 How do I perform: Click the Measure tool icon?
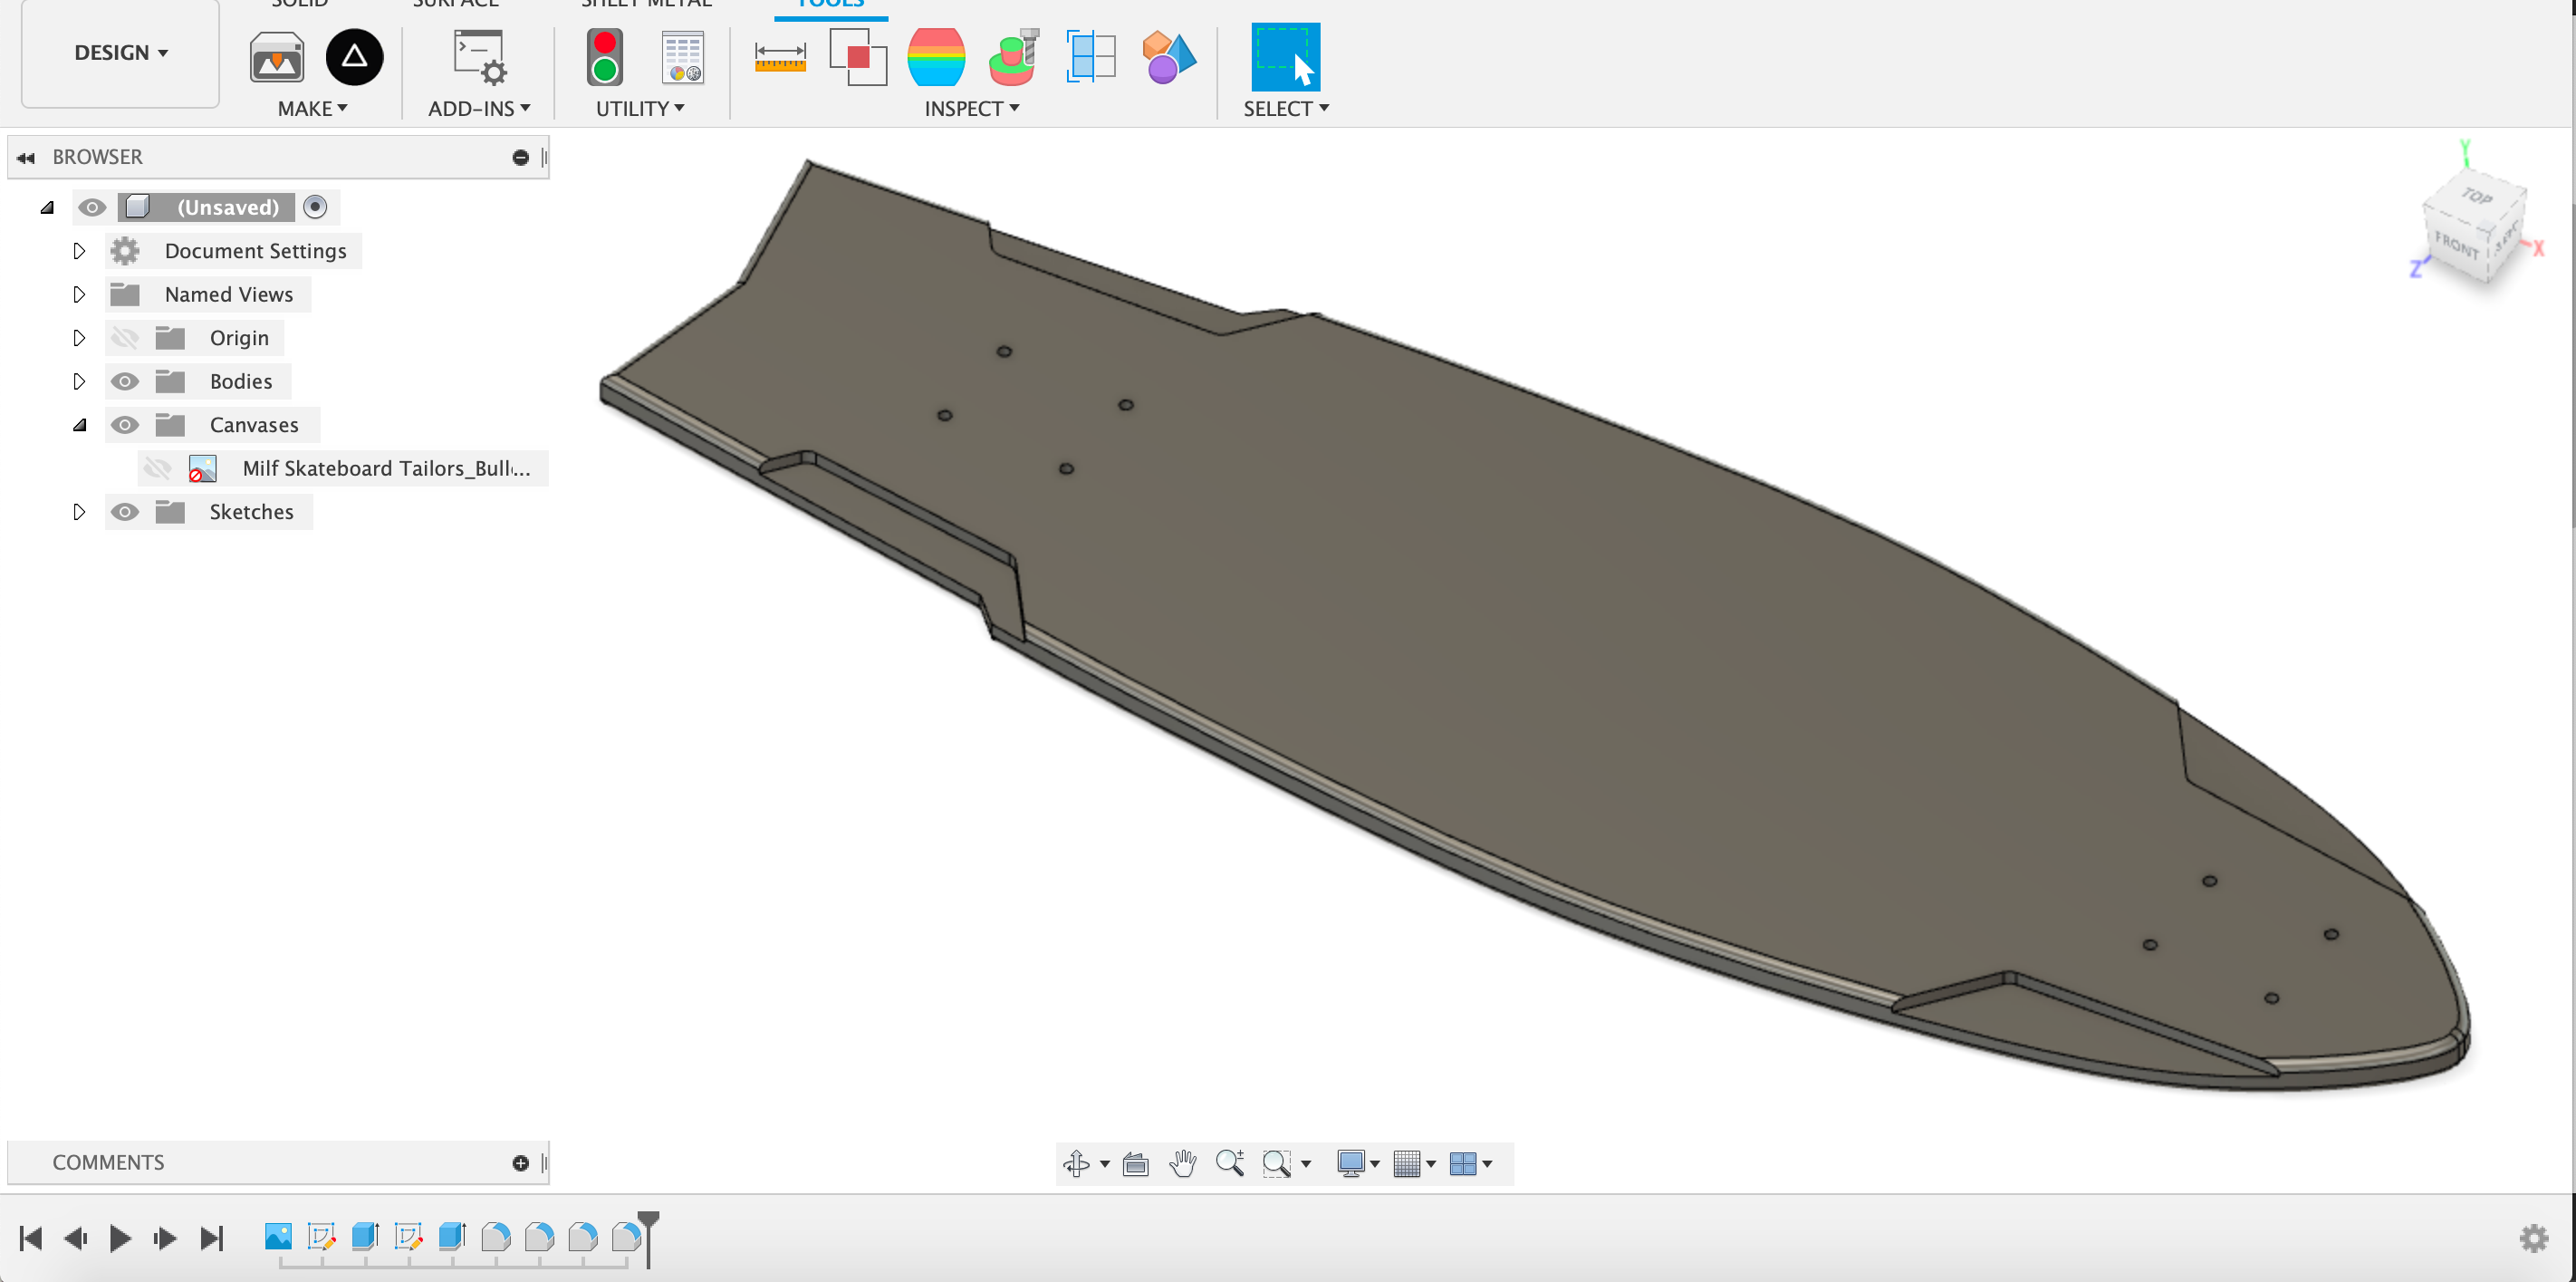[x=780, y=57]
